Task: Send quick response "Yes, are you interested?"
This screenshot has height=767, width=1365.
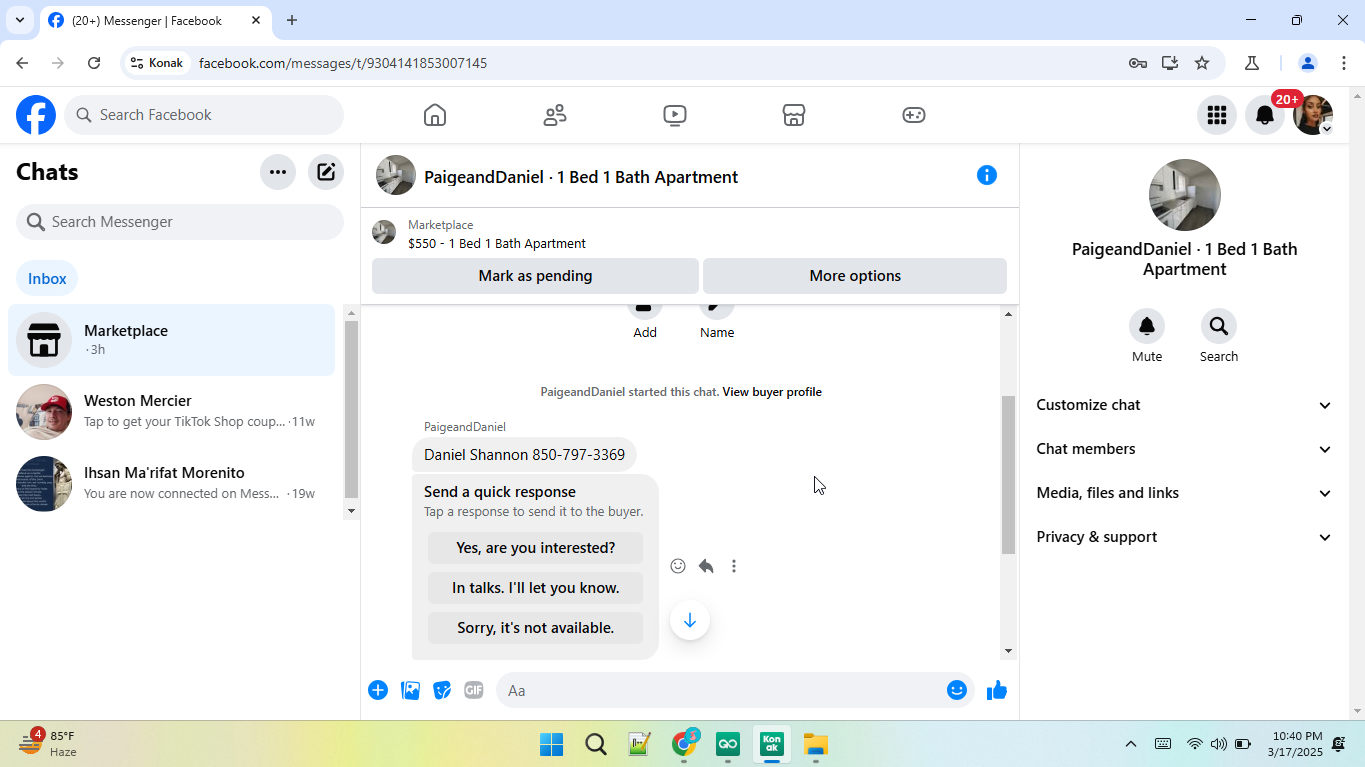Action: coord(536,548)
